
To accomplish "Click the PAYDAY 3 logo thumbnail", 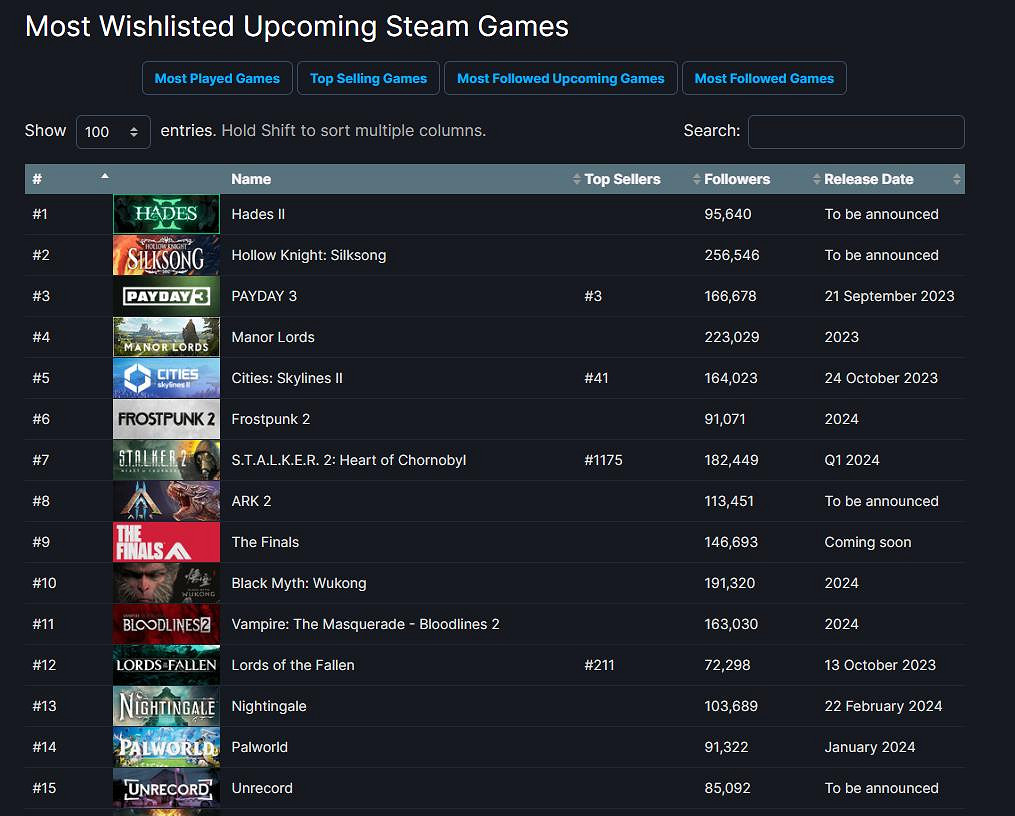I will coord(166,296).
